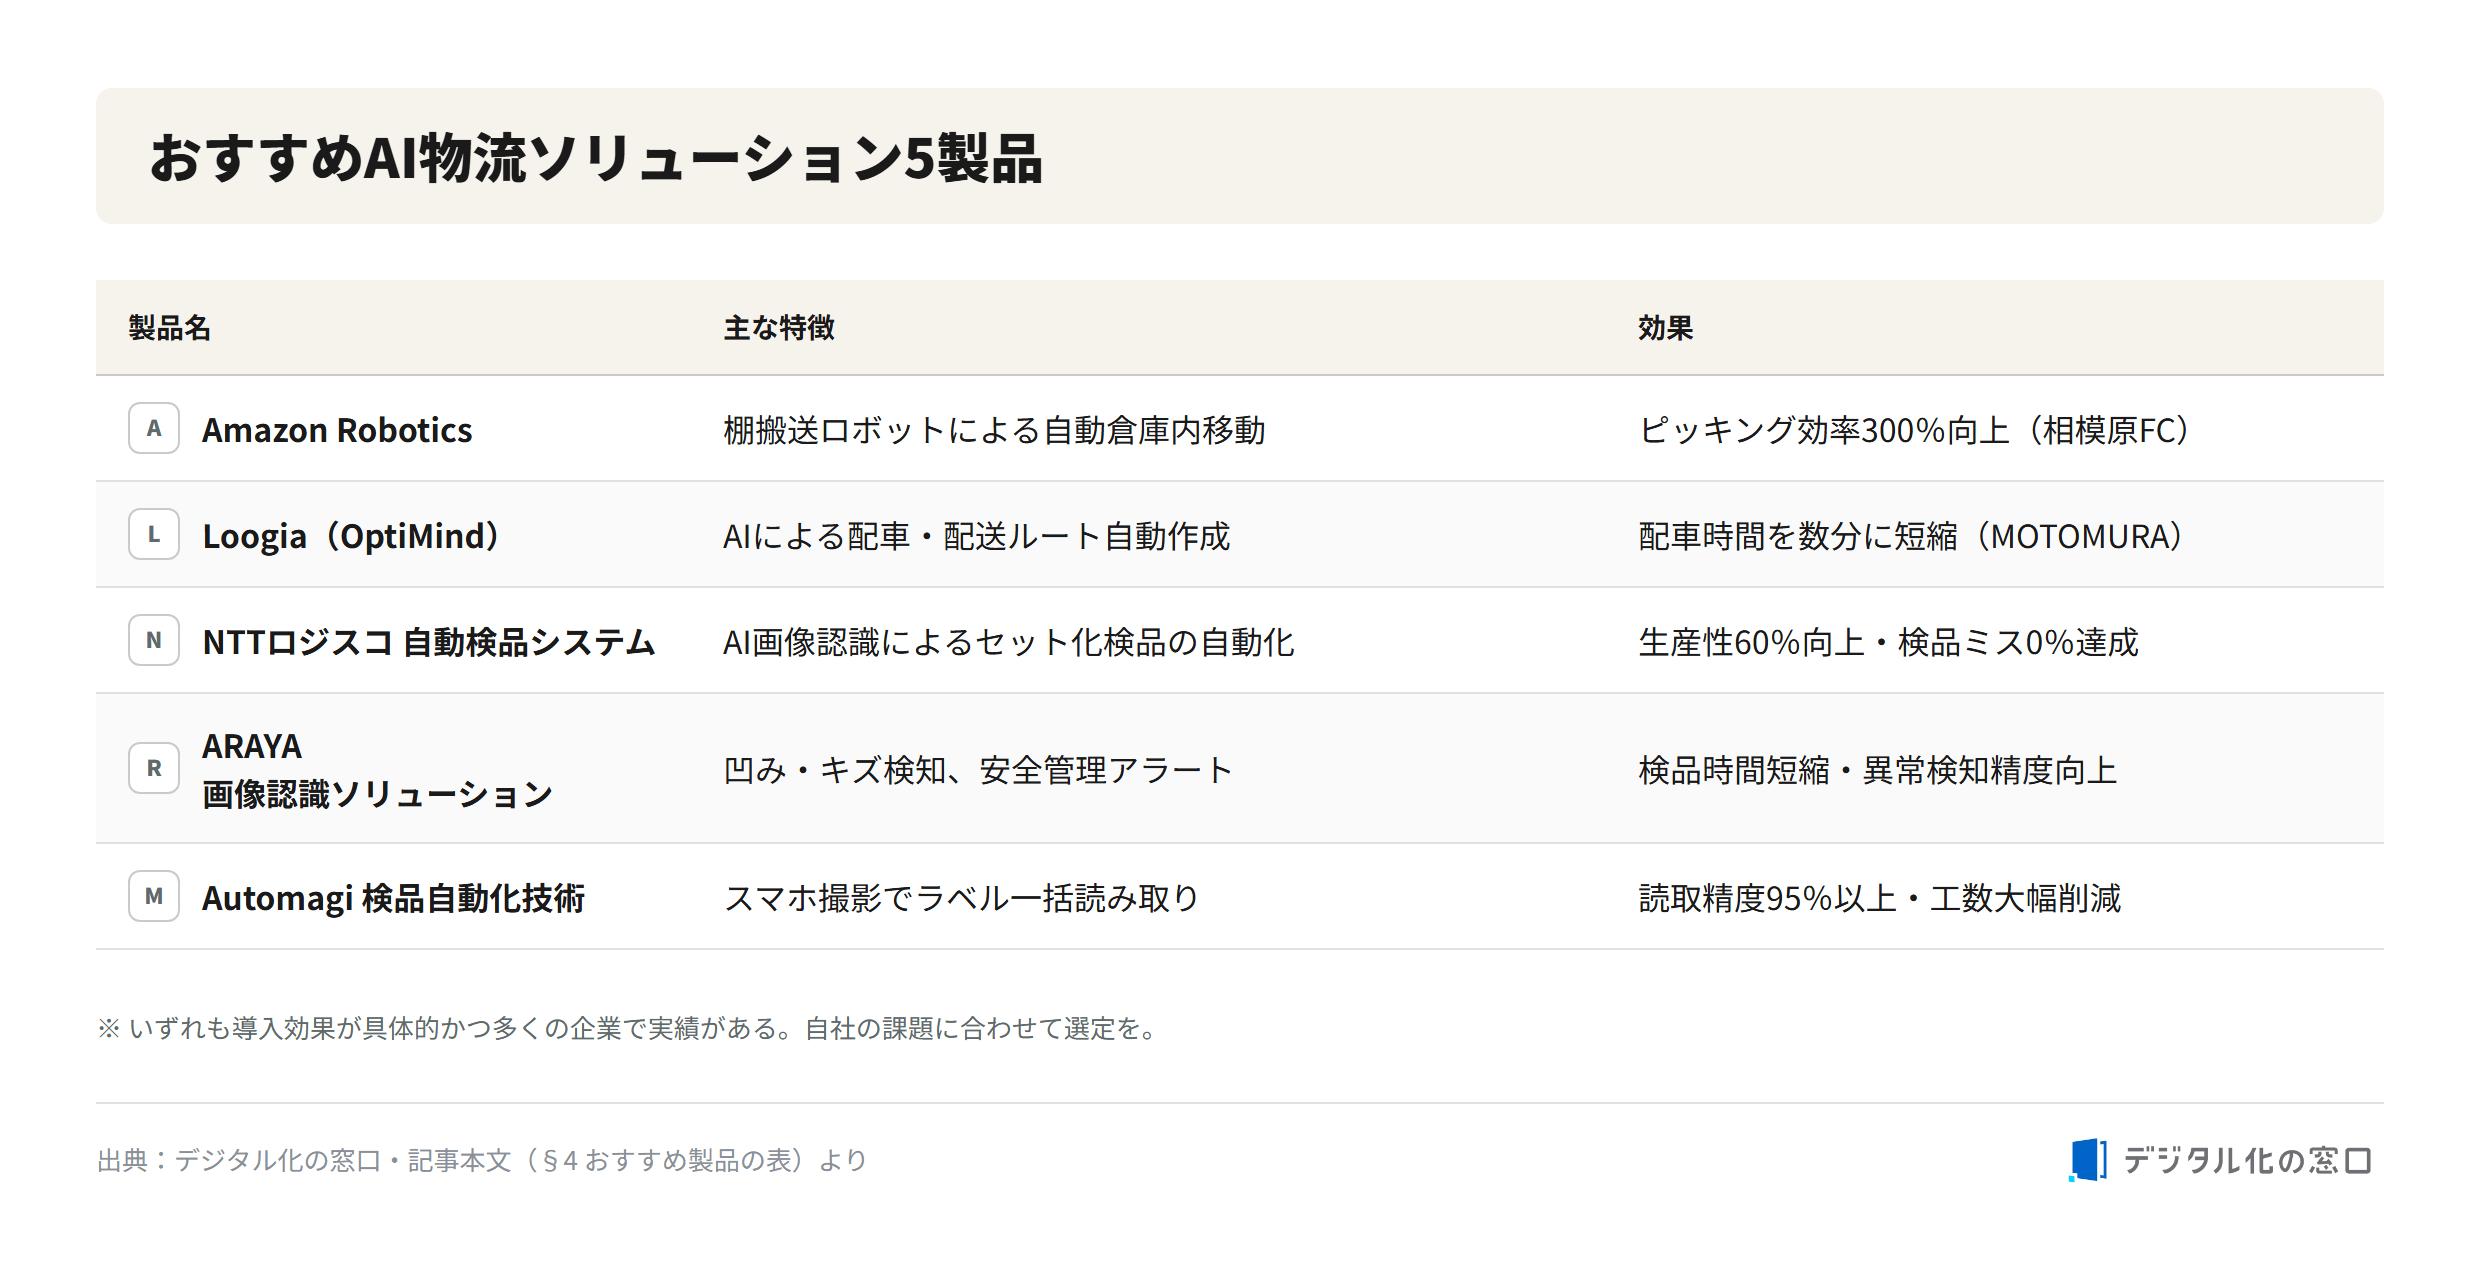Viewport: 2480px width, 1276px height.
Task: Select the NTTロジスコ 自動検品システム row title
Action: (x=429, y=642)
